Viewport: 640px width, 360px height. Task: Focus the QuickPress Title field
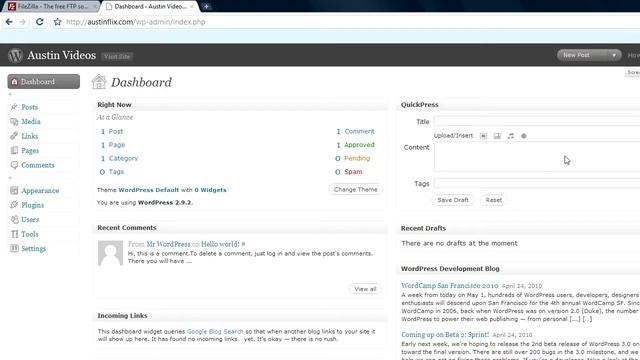(x=537, y=121)
